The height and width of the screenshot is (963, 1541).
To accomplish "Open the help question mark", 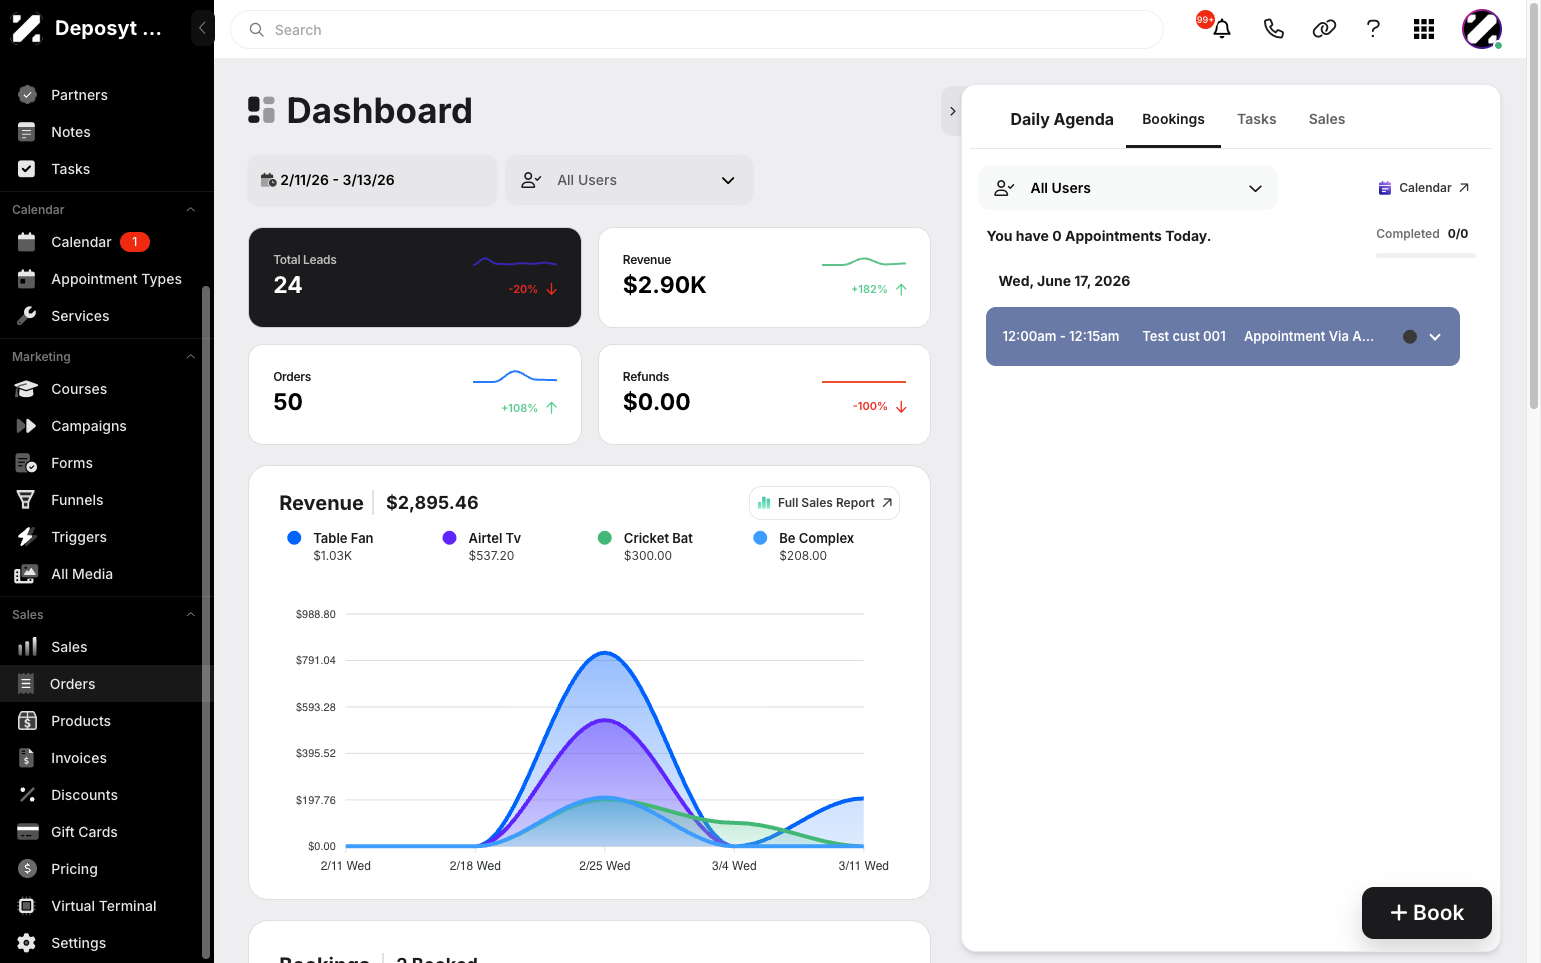I will [x=1373, y=29].
